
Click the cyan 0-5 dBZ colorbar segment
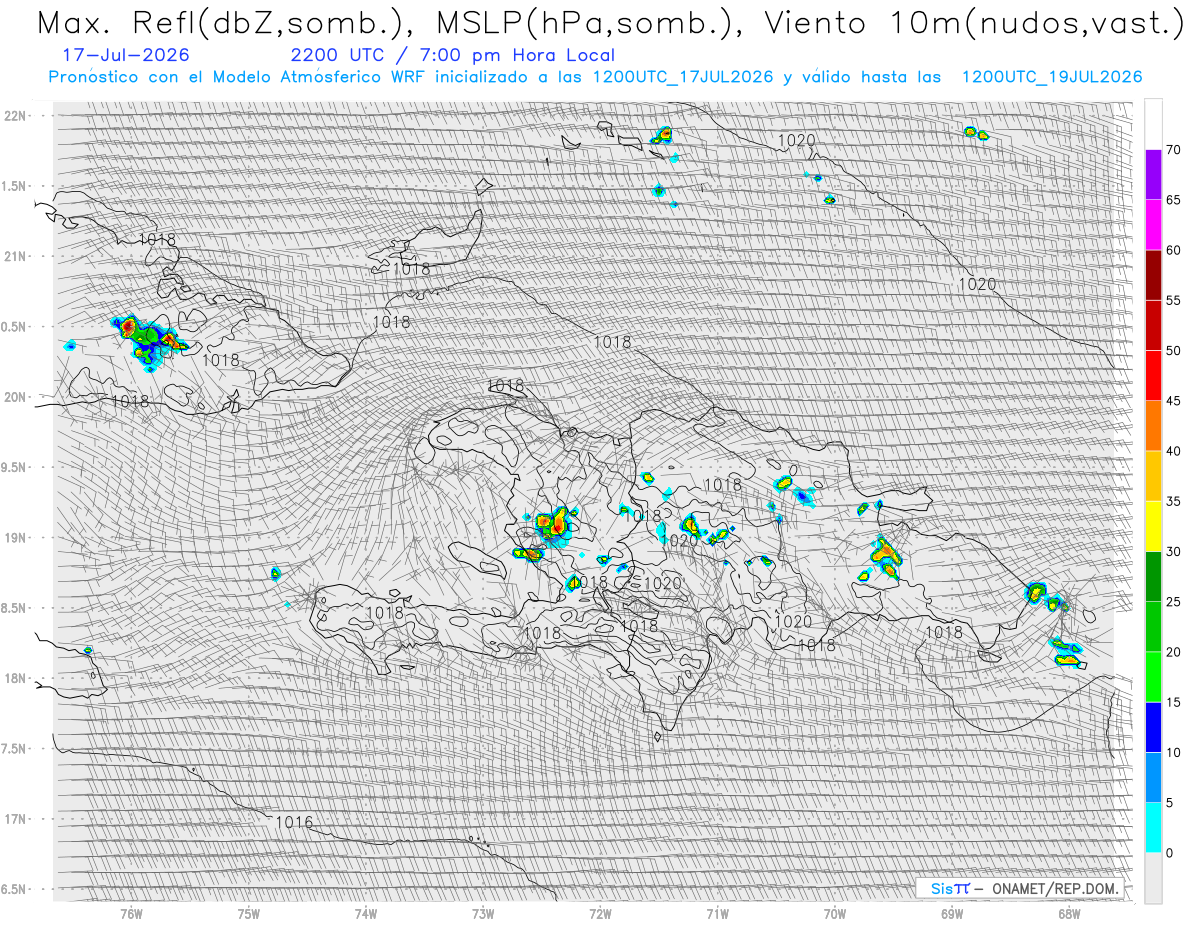(x=1153, y=827)
